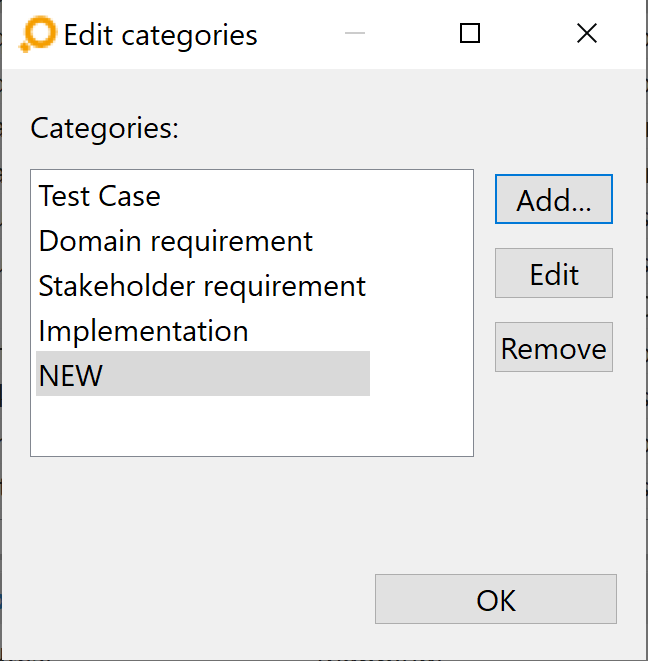Viewport: 648px width, 661px height.
Task: Minimize the Edit categories dialog
Action: (x=355, y=33)
